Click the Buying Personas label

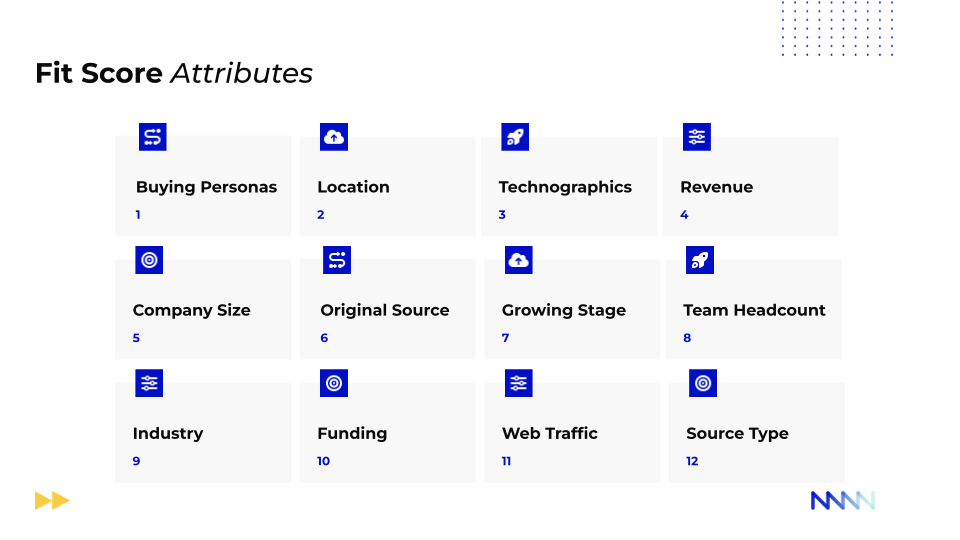[206, 187]
